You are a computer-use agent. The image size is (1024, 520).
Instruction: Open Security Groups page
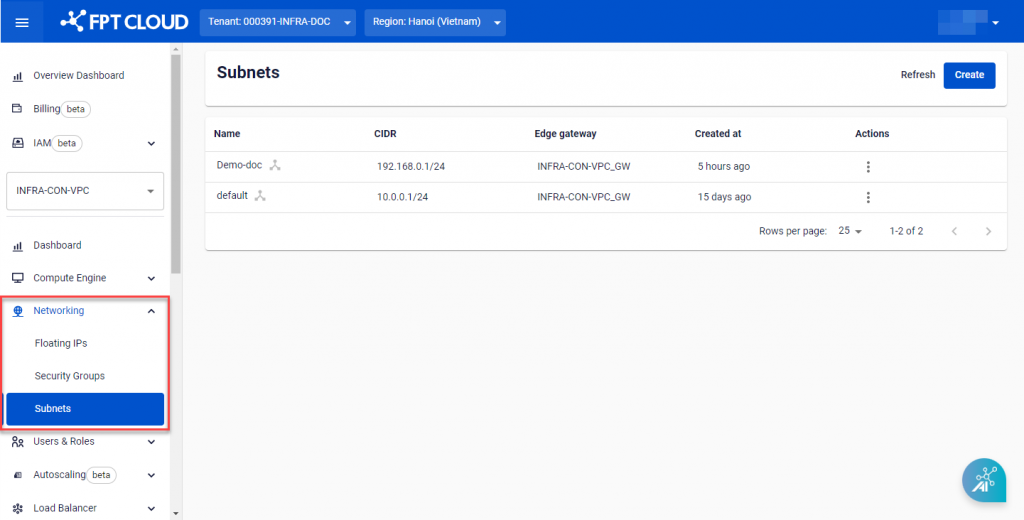click(x=70, y=376)
